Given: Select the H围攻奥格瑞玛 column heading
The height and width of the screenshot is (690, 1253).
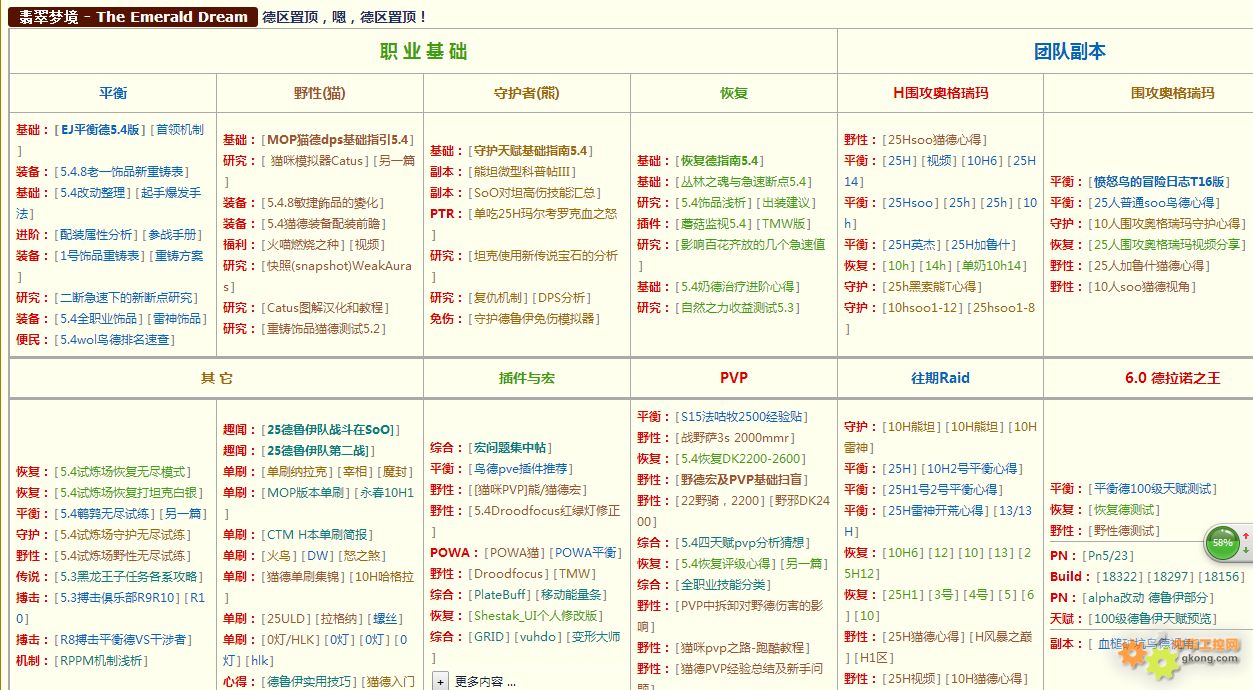Looking at the screenshot, I should (x=941, y=93).
